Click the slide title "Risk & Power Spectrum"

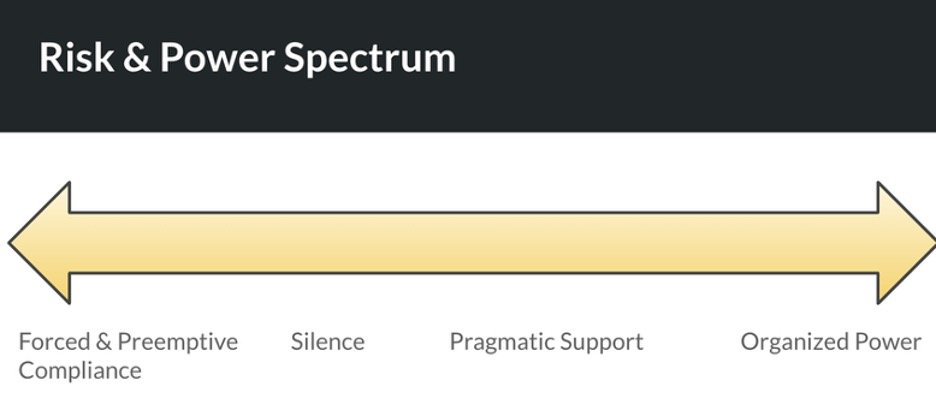point(247,58)
